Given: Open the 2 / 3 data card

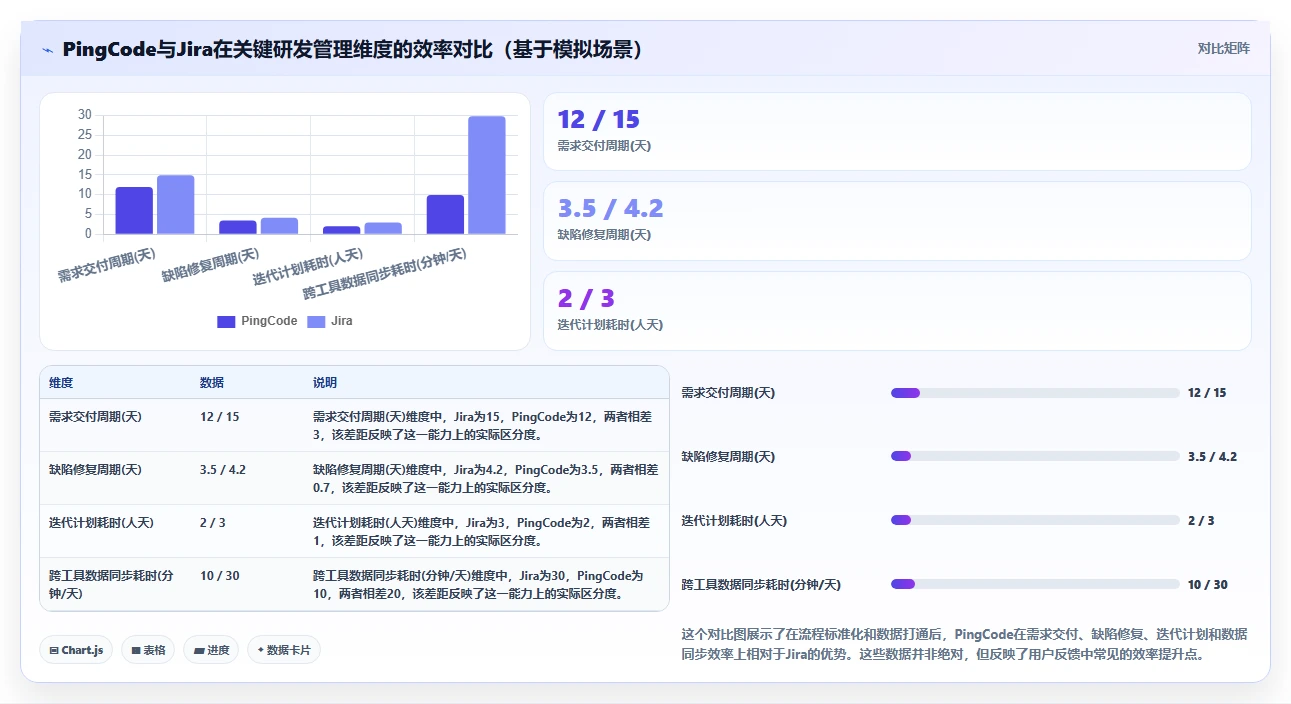Looking at the screenshot, I should (x=897, y=311).
